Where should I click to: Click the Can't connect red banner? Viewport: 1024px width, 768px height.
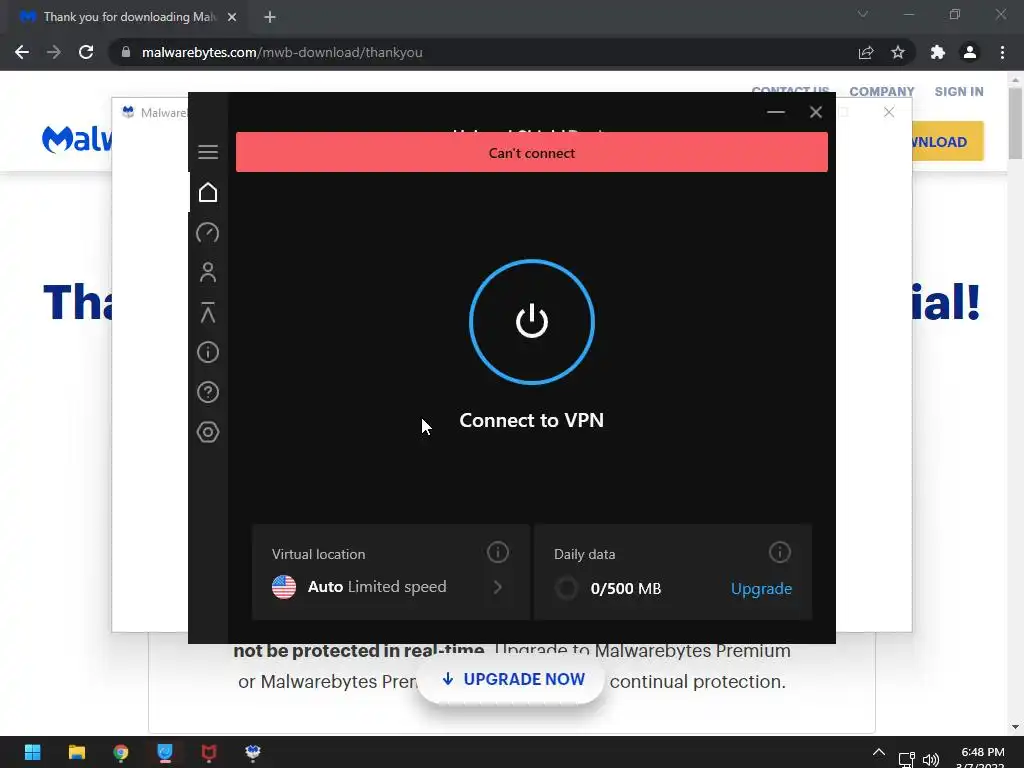[x=532, y=152]
